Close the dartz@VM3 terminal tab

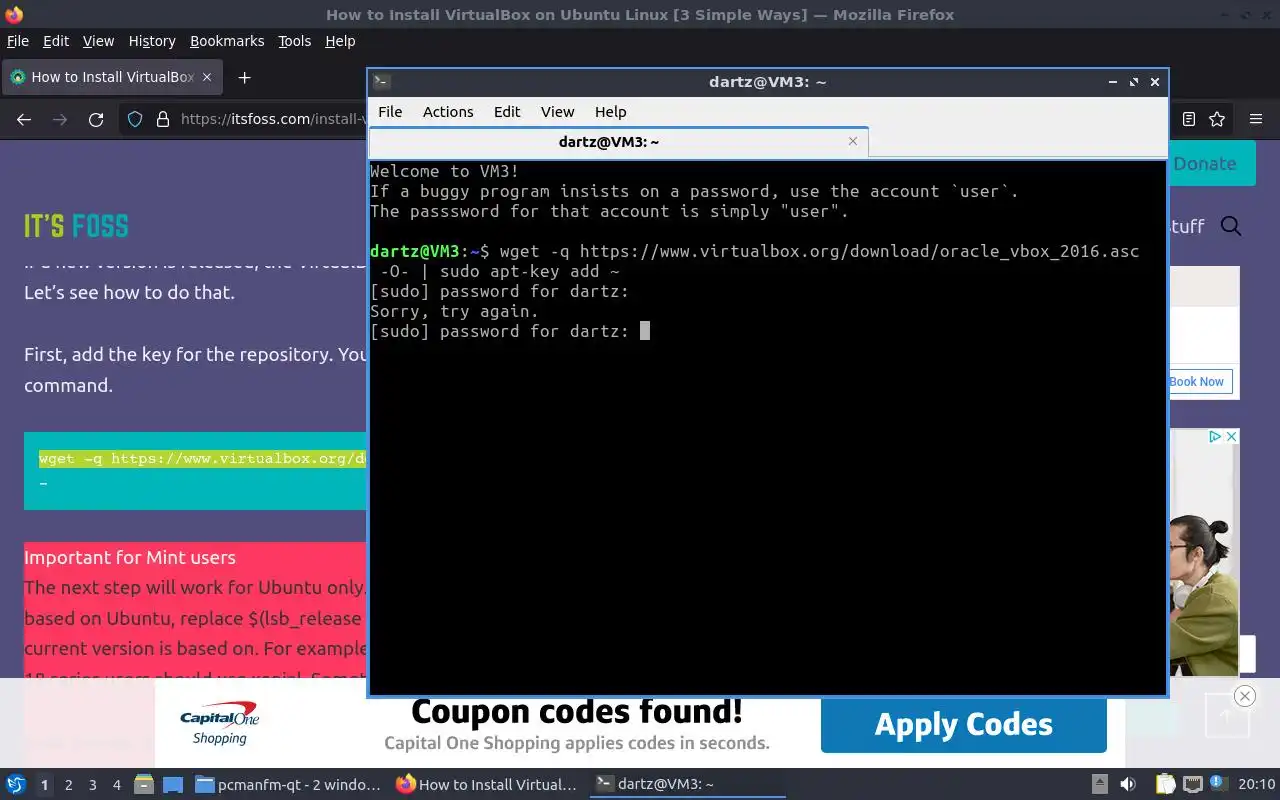coord(853,141)
